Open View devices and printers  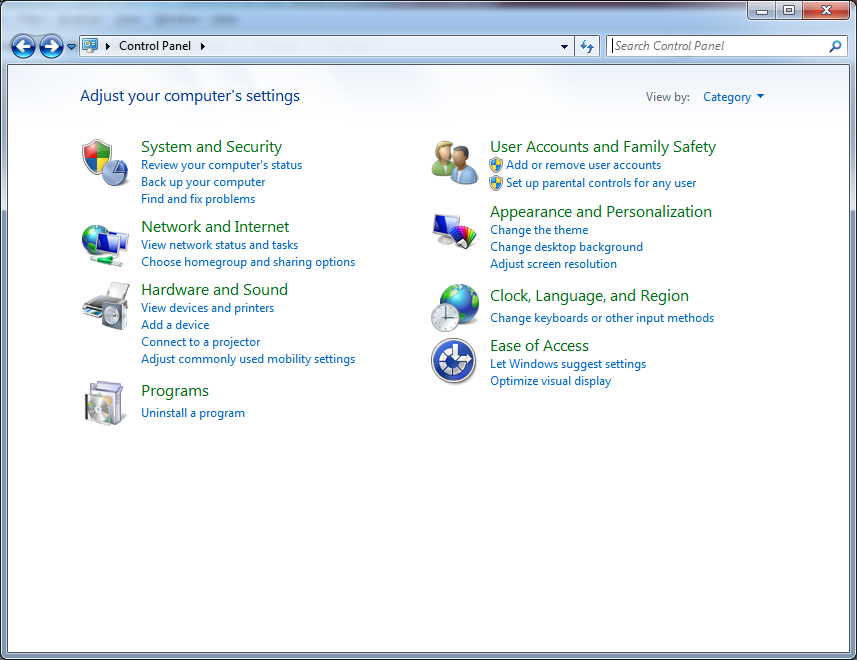click(x=208, y=308)
